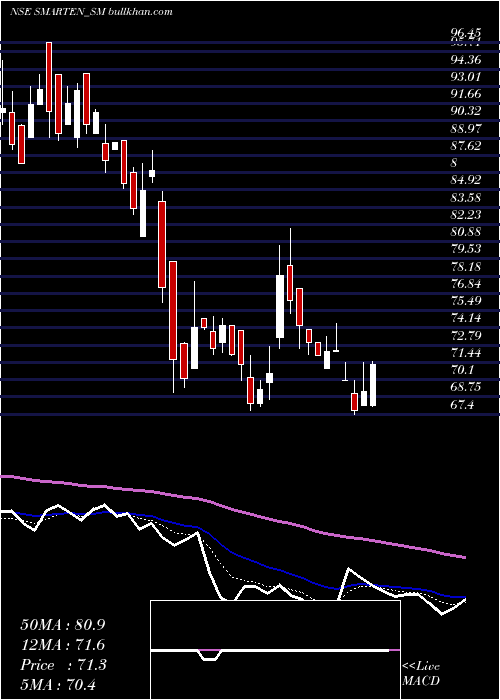
Task: Click the 82.23 price level label
Action: point(466,215)
